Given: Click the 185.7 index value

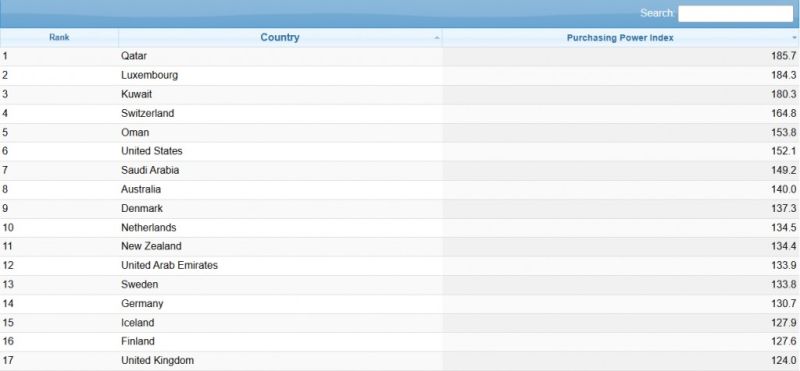Looking at the screenshot, I should (784, 56).
